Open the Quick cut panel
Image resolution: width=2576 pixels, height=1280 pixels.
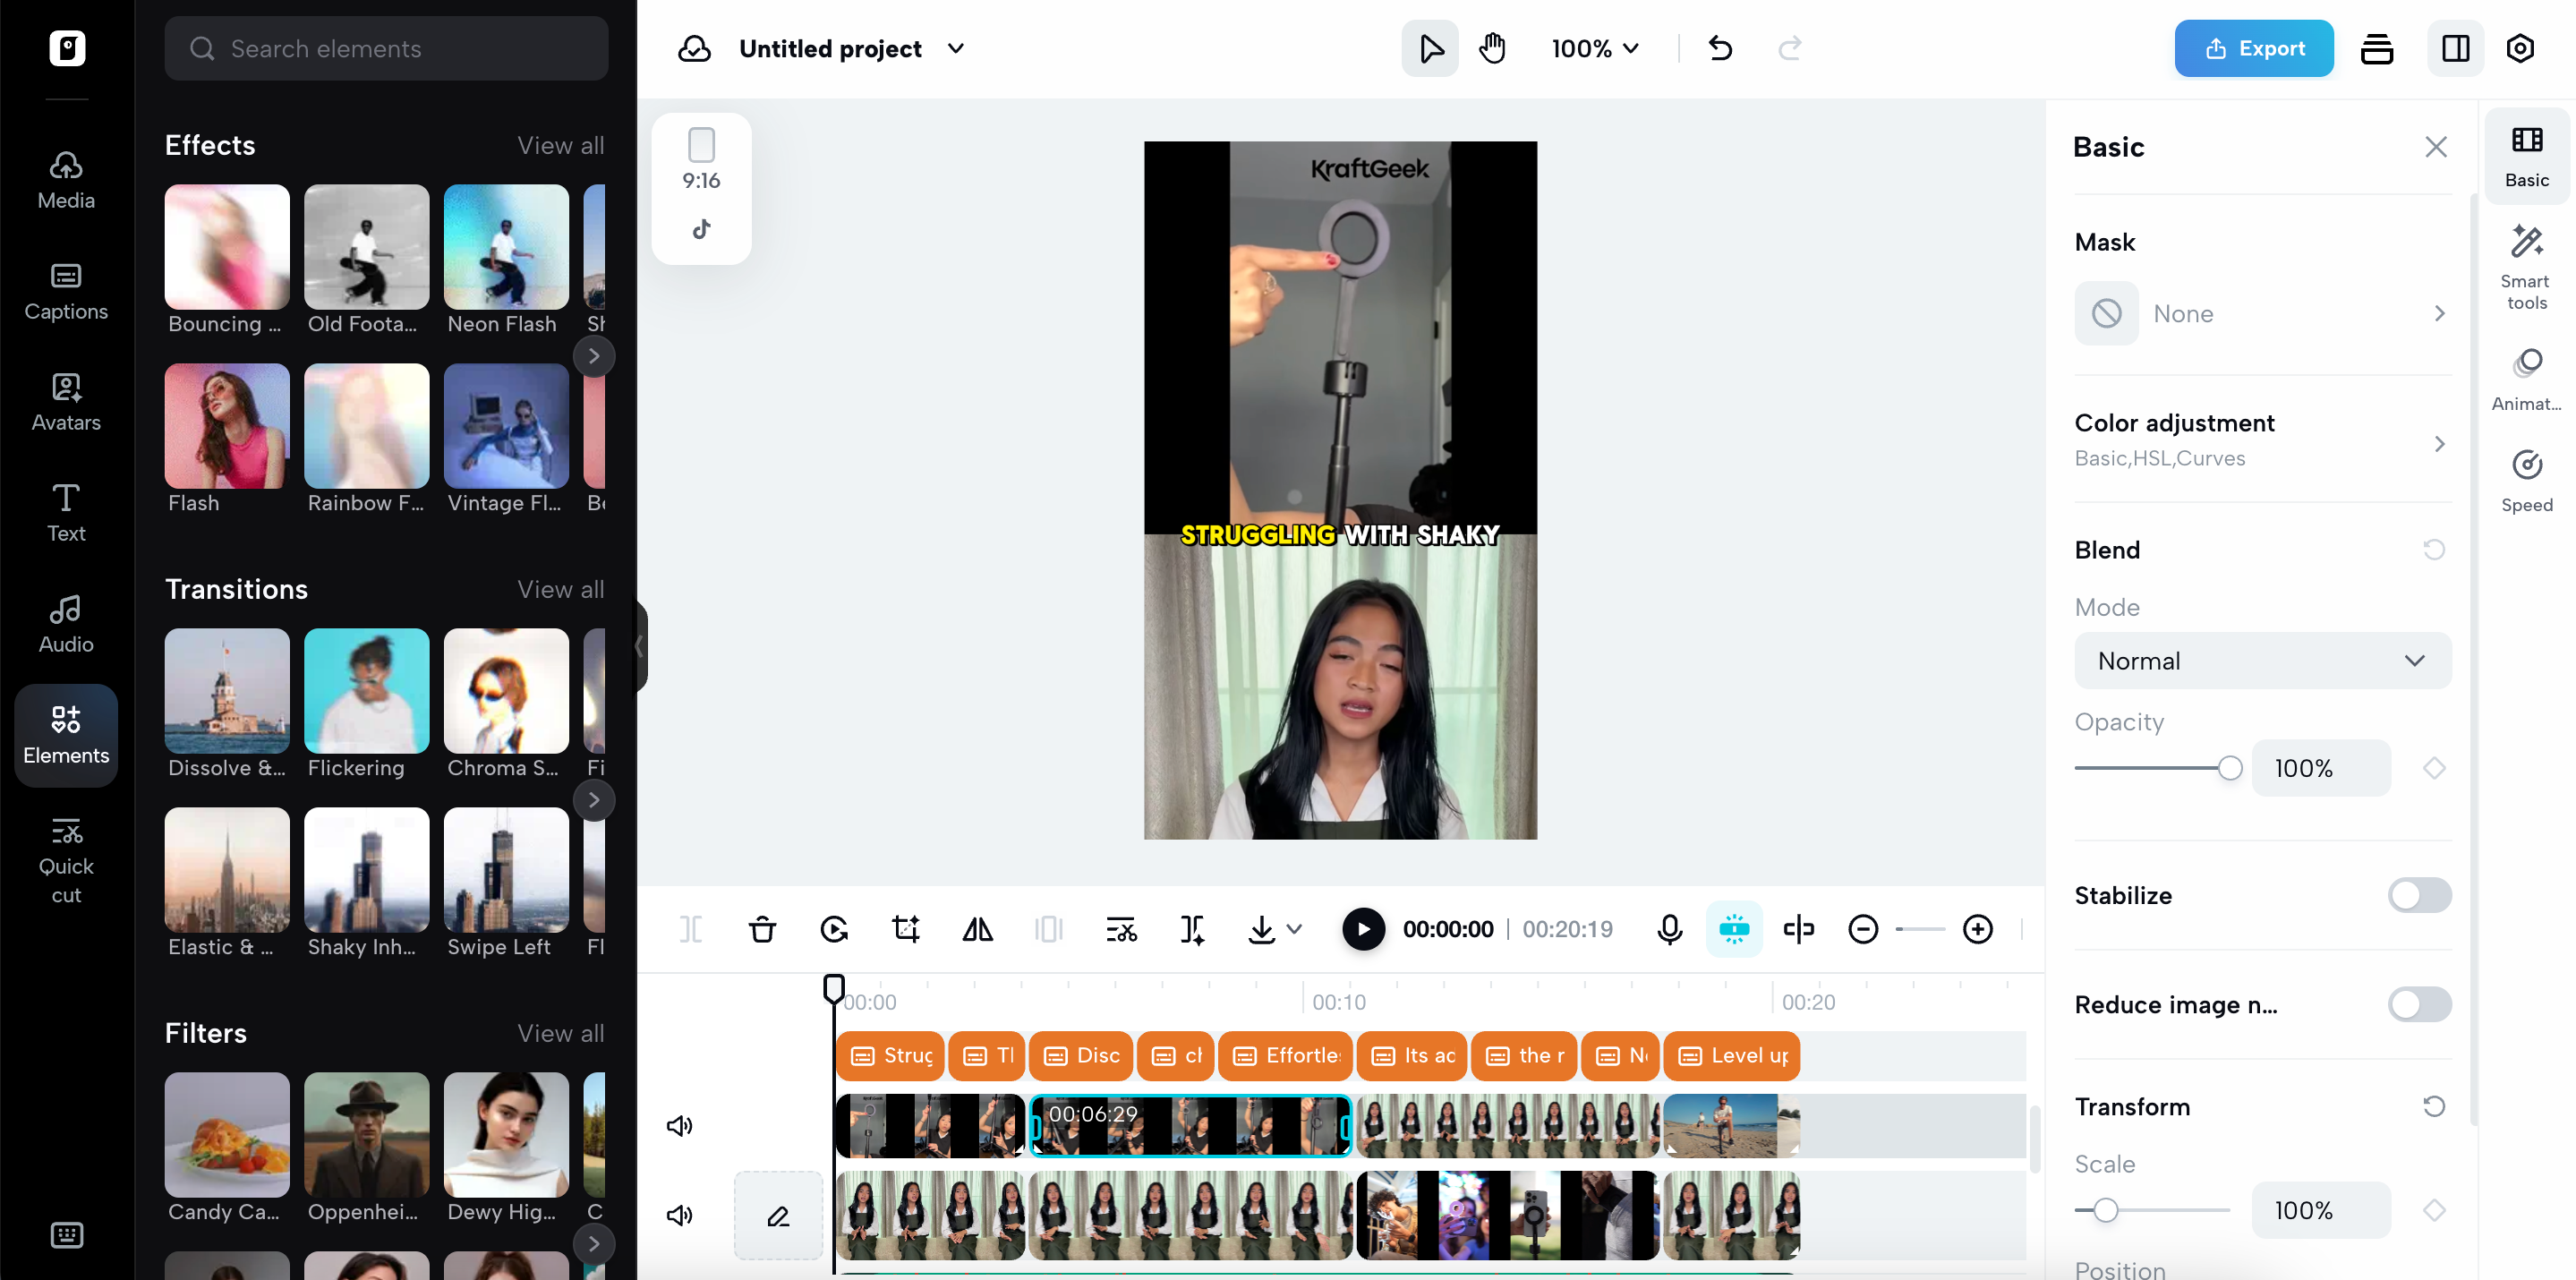coord(65,858)
